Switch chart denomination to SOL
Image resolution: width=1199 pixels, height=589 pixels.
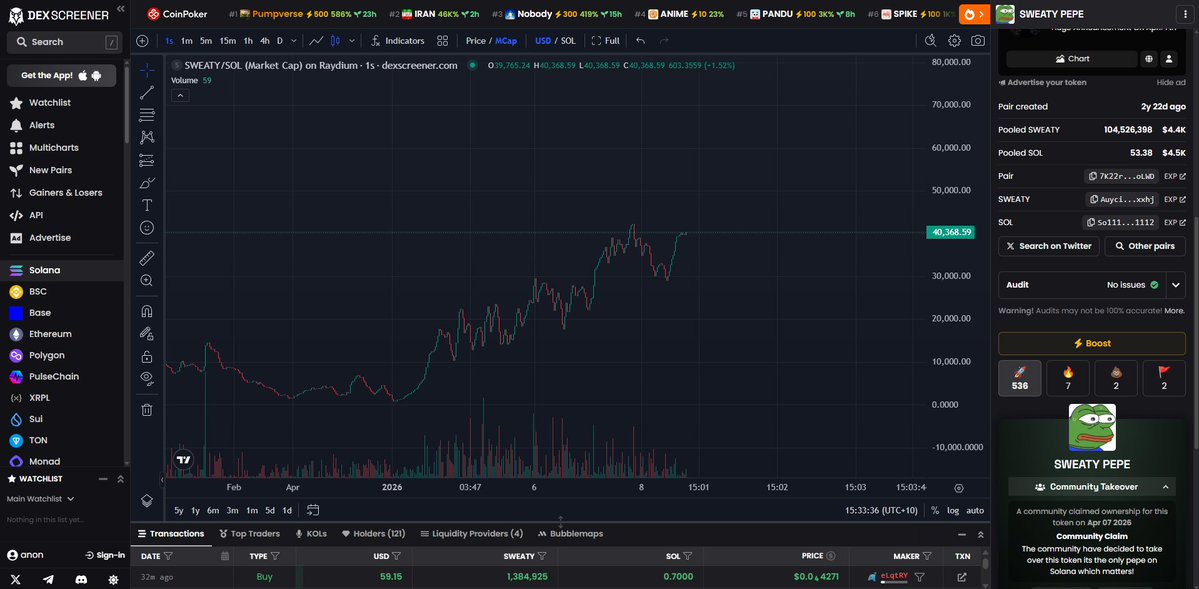(x=568, y=41)
